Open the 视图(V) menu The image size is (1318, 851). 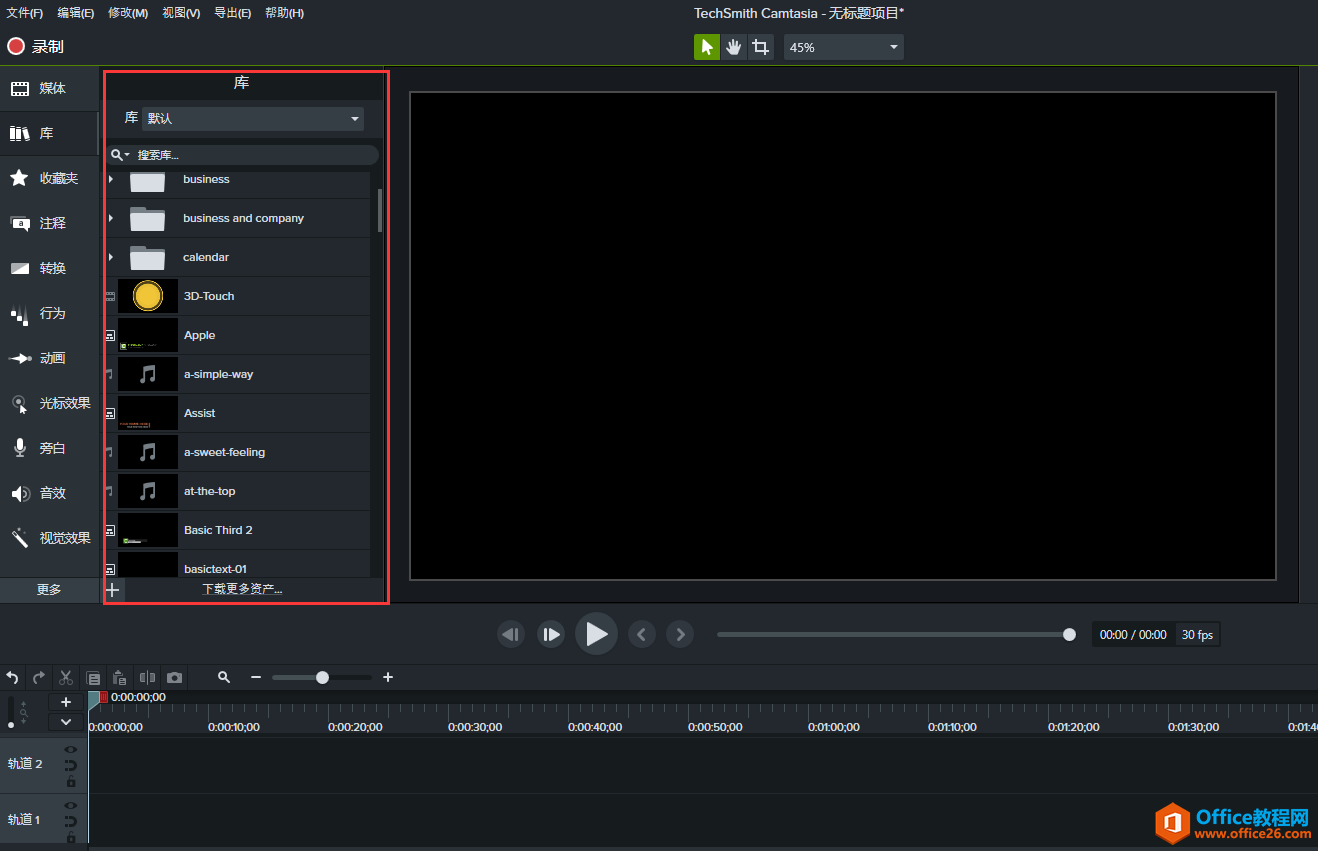[x=181, y=13]
